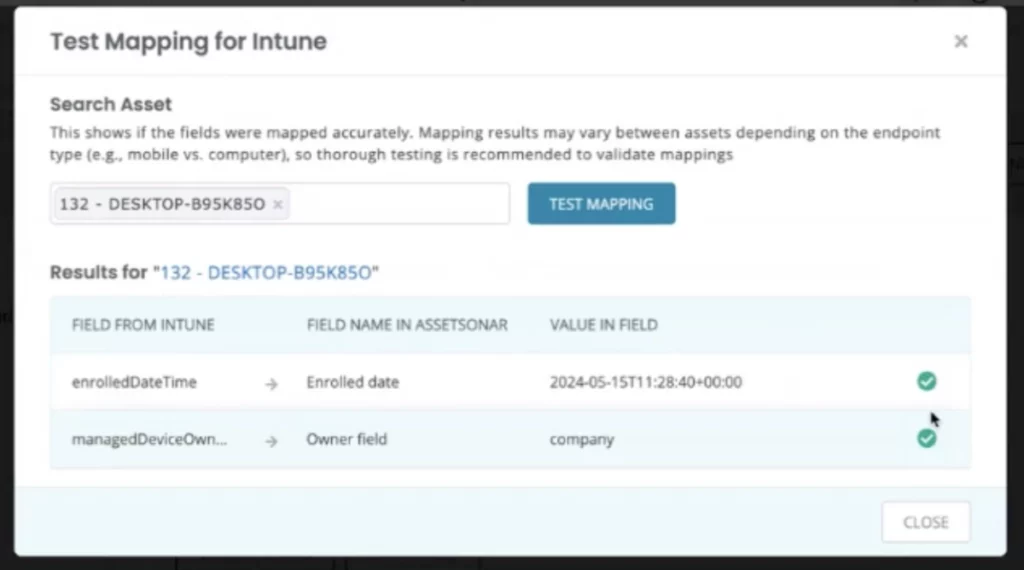This screenshot has width=1024, height=570.
Task: Click the Owner field AssetSonar name
Action: pos(346,439)
